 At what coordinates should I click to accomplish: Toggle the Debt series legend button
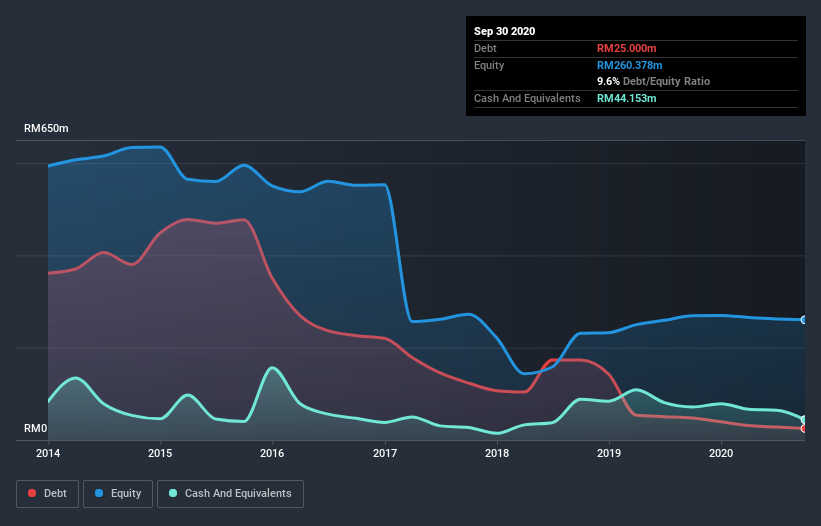(48, 494)
